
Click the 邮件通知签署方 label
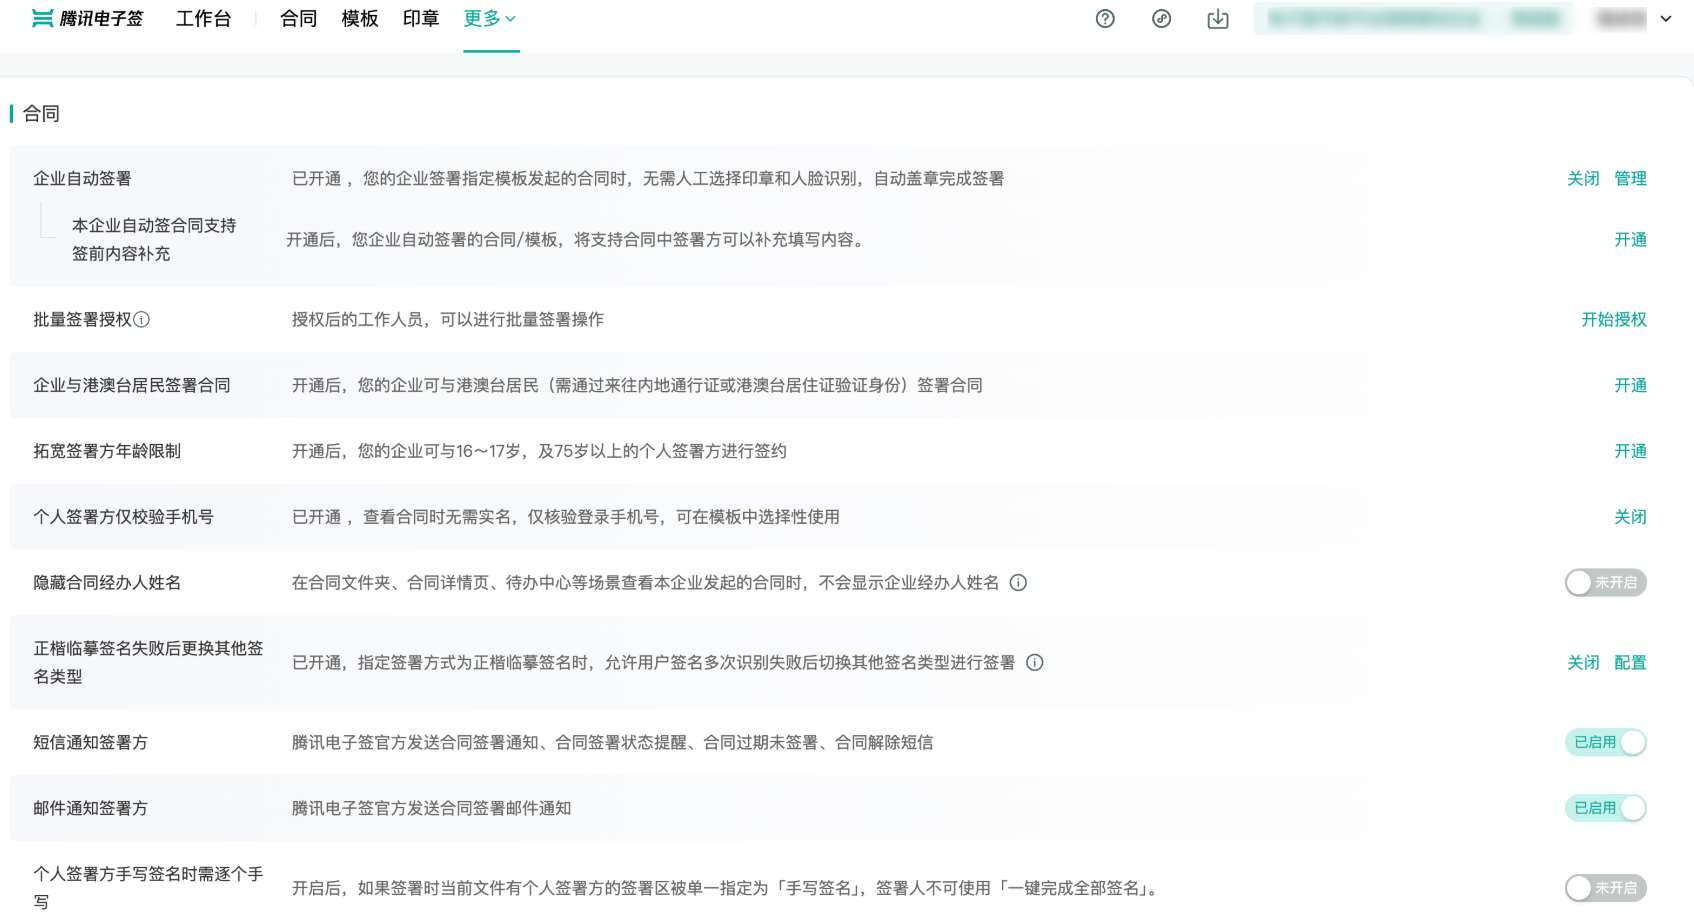point(90,809)
